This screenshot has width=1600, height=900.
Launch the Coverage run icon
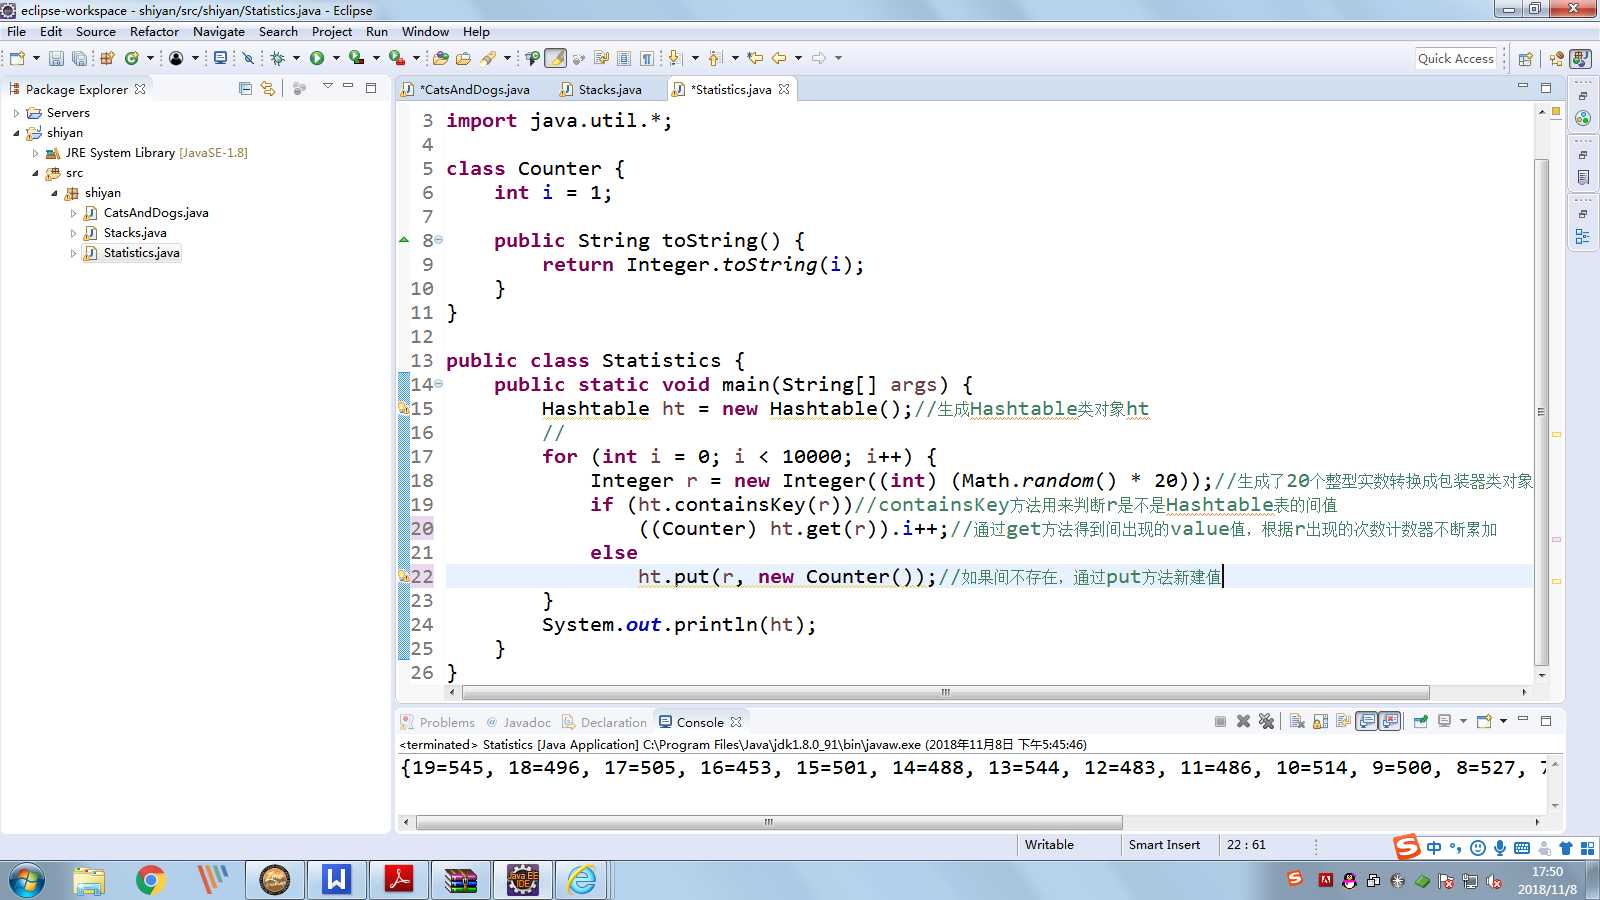pos(355,58)
